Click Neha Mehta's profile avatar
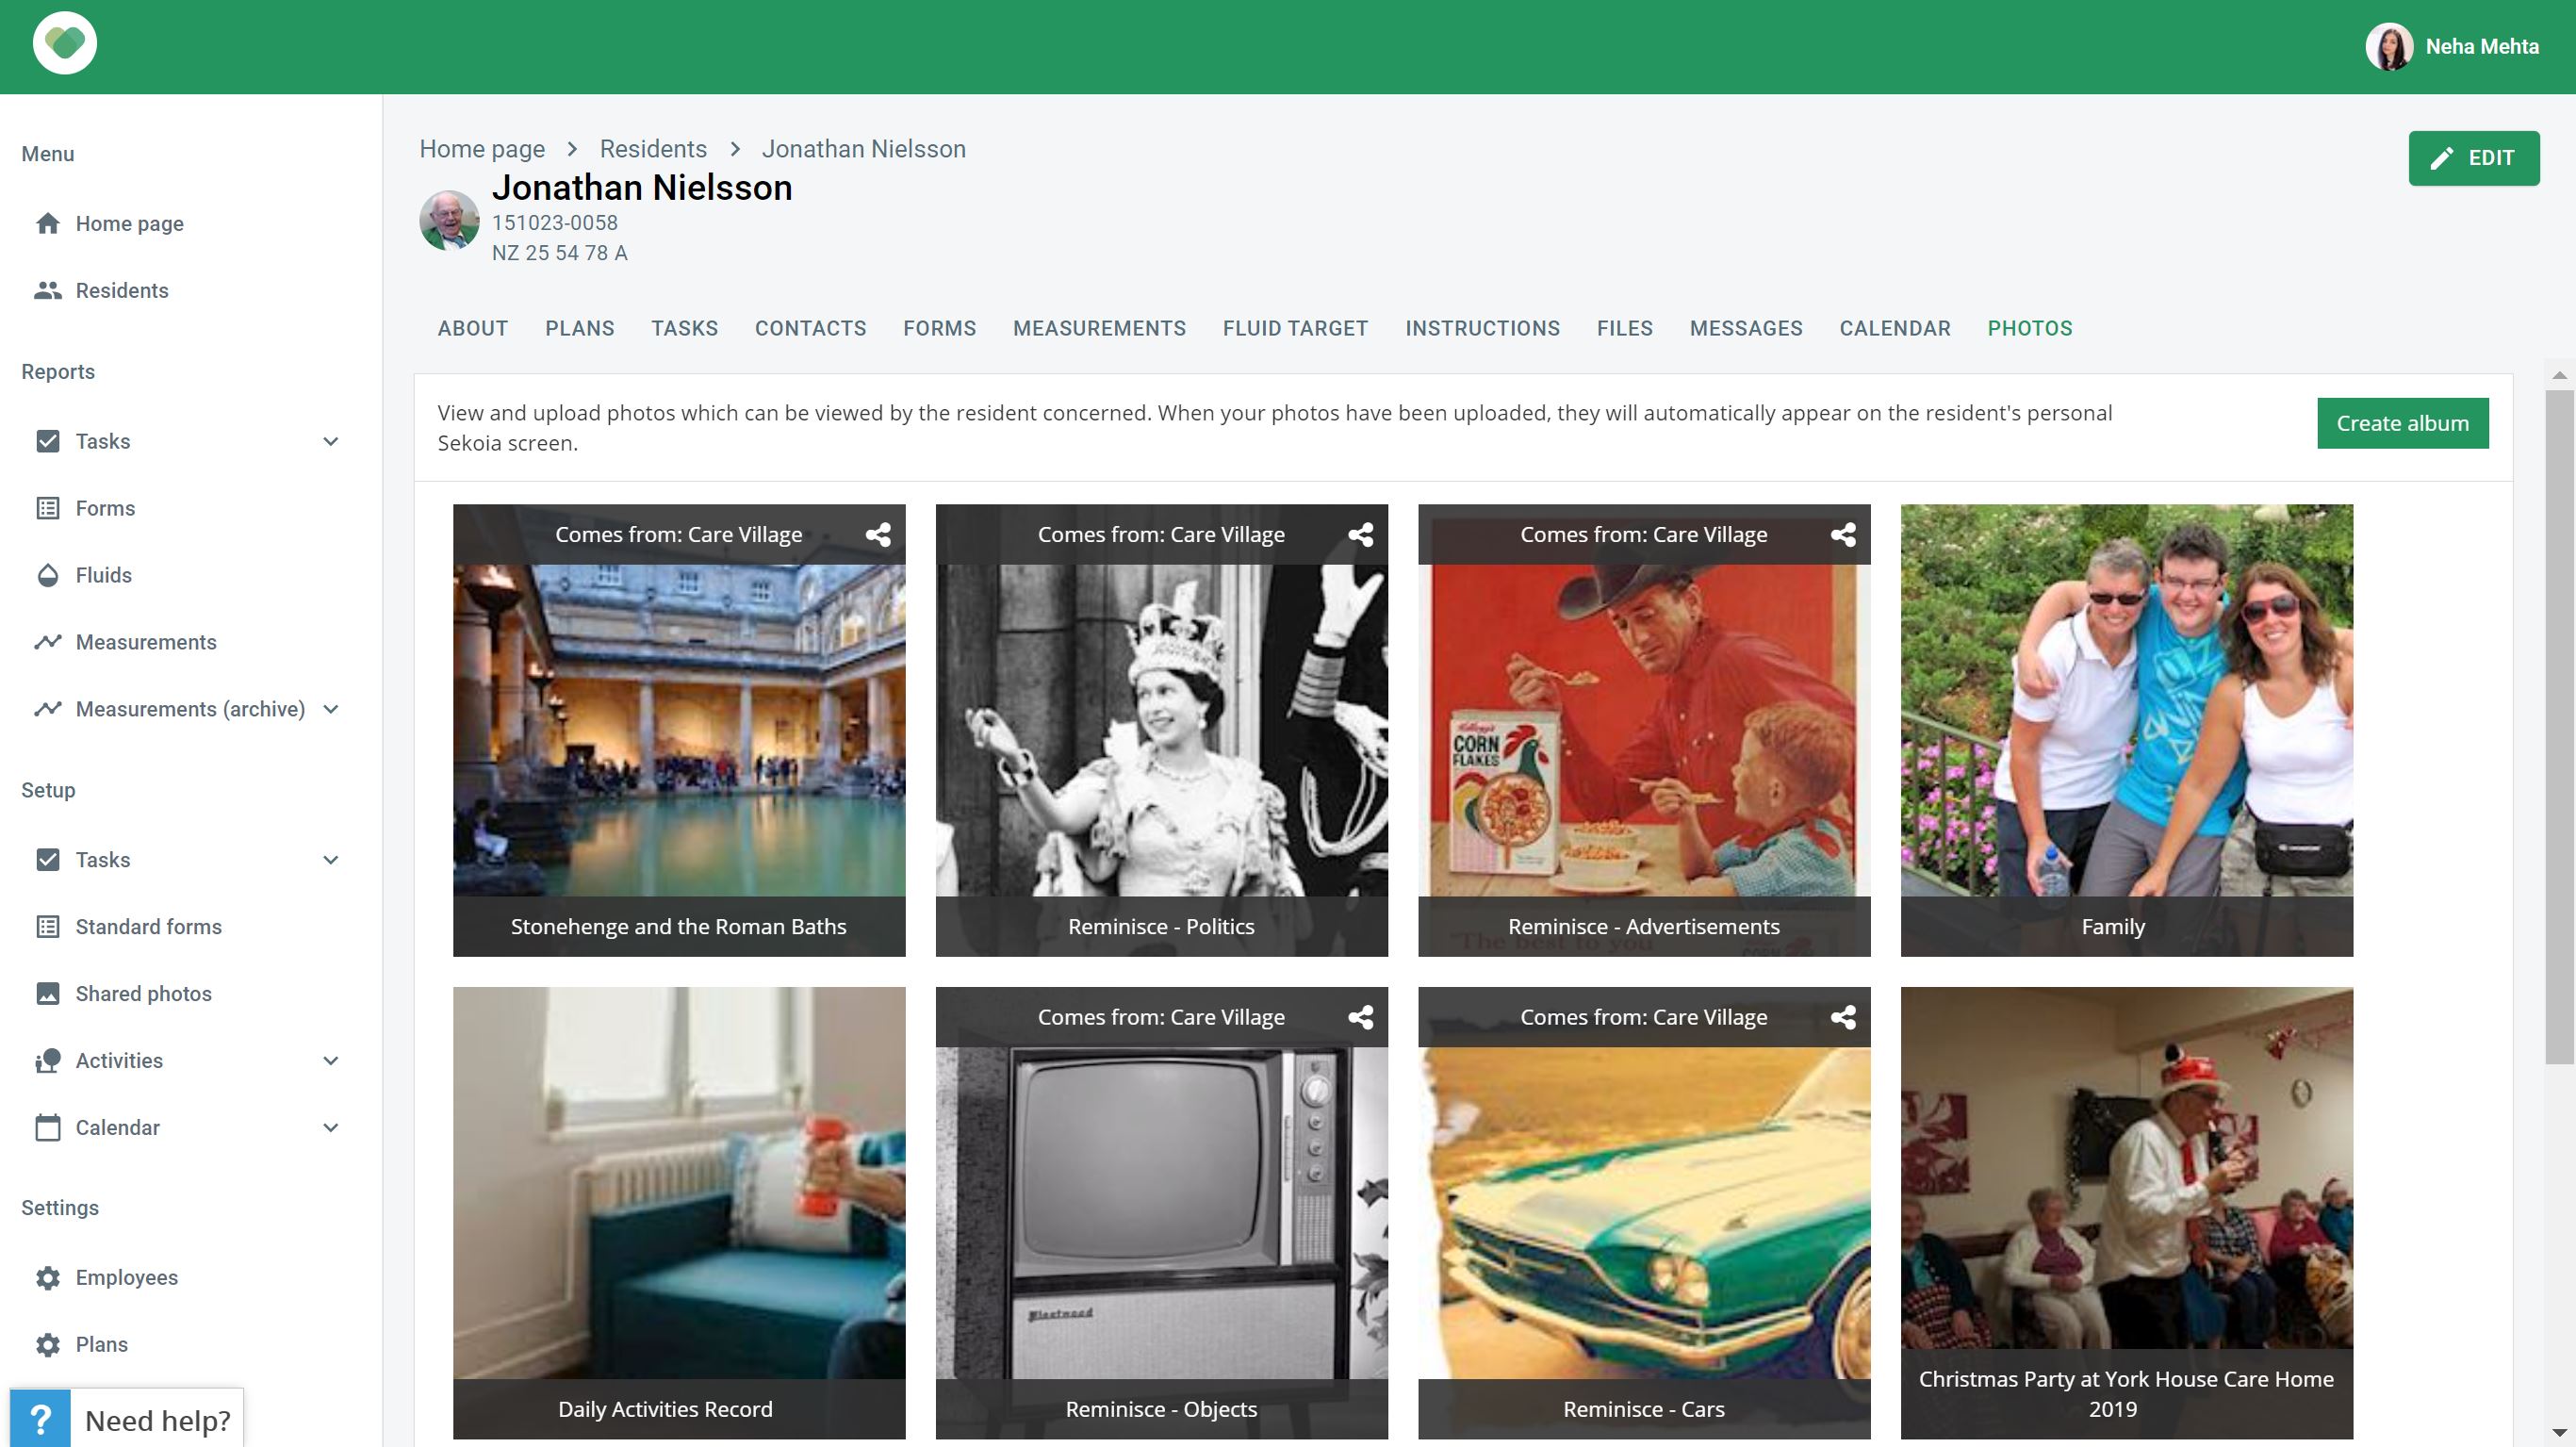The image size is (2576, 1447). [2389, 46]
